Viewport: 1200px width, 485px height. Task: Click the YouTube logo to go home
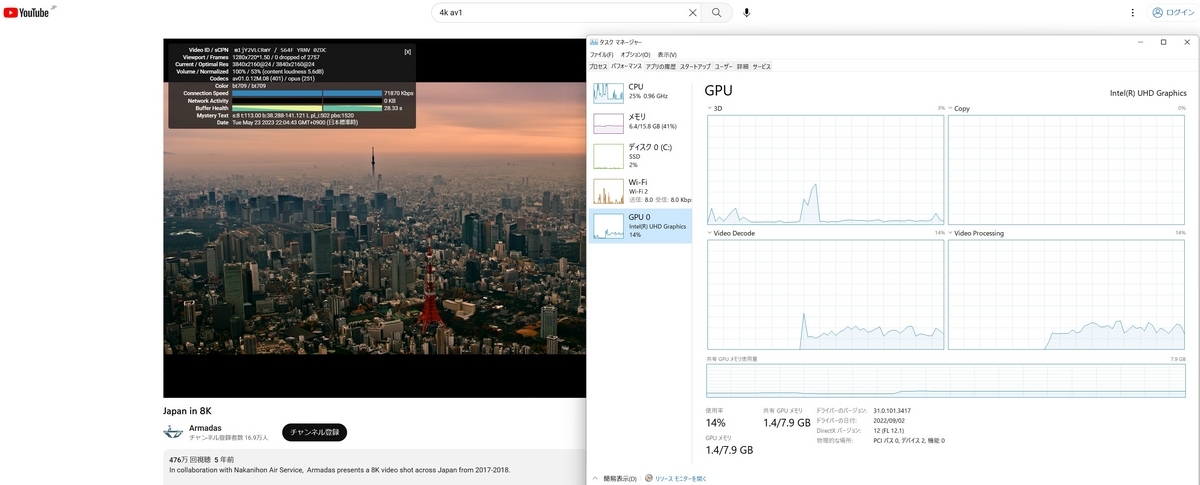[26, 13]
